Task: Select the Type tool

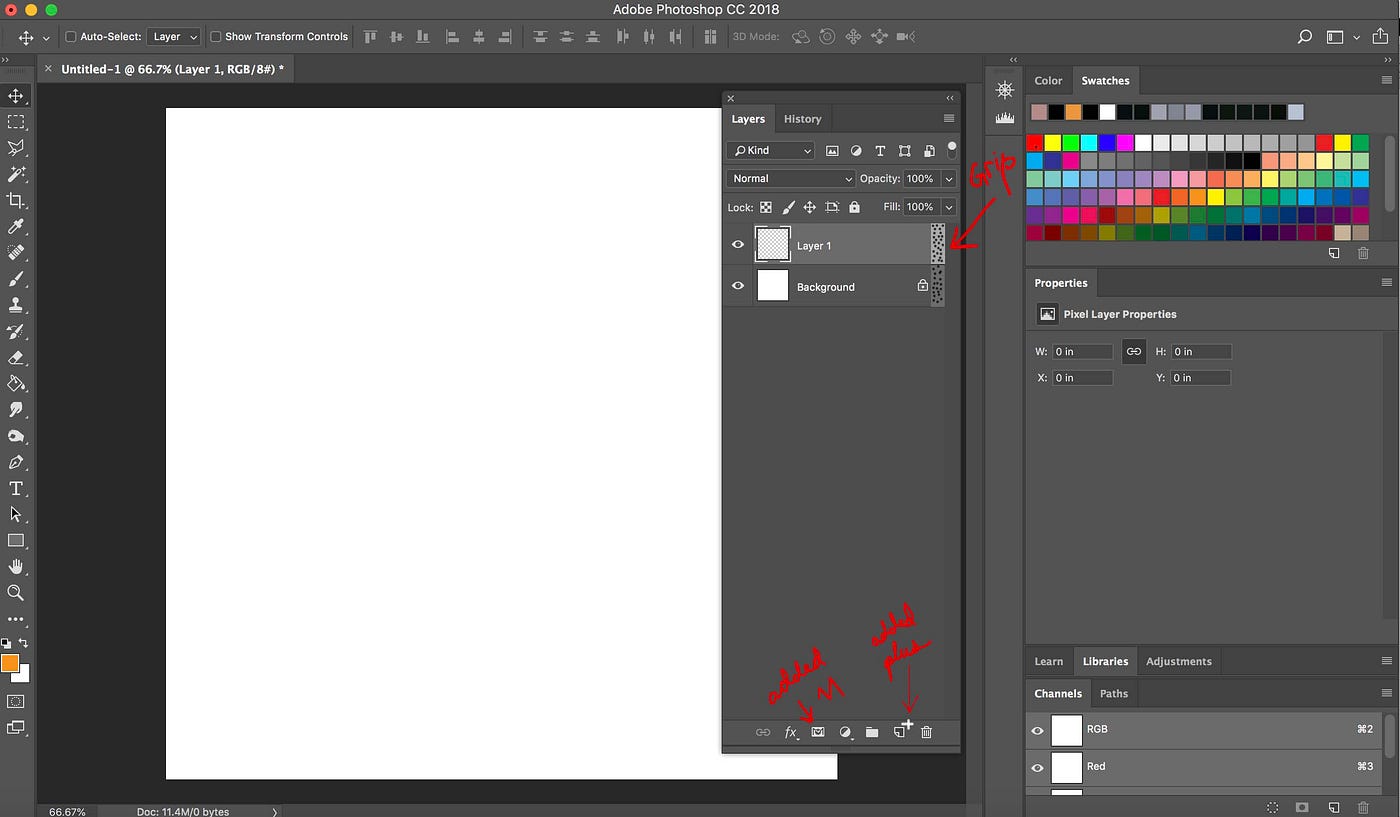Action: point(17,488)
